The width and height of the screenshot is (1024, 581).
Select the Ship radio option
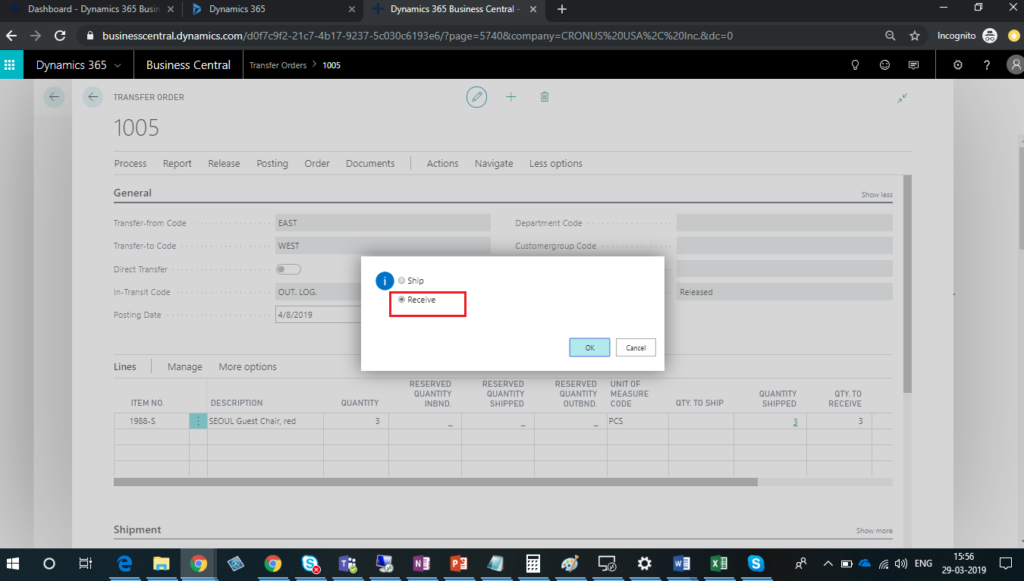(402, 281)
